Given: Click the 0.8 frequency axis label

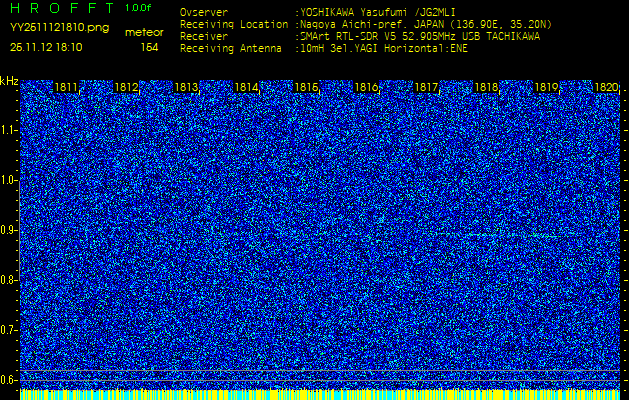Looking at the screenshot, I should [8, 280].
